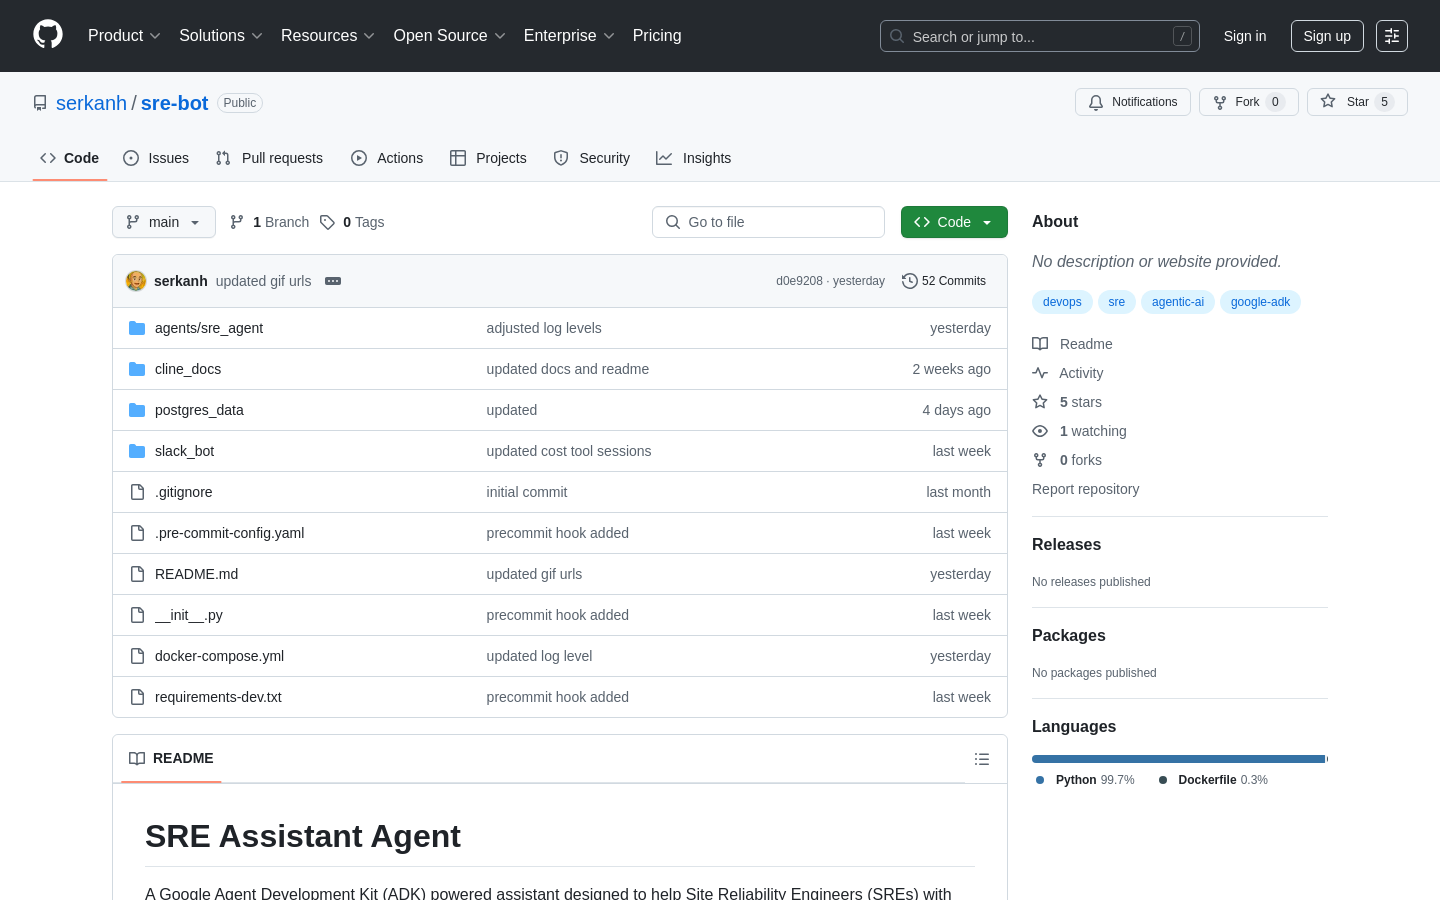Click the .gitignore file icon

(137, 492)
